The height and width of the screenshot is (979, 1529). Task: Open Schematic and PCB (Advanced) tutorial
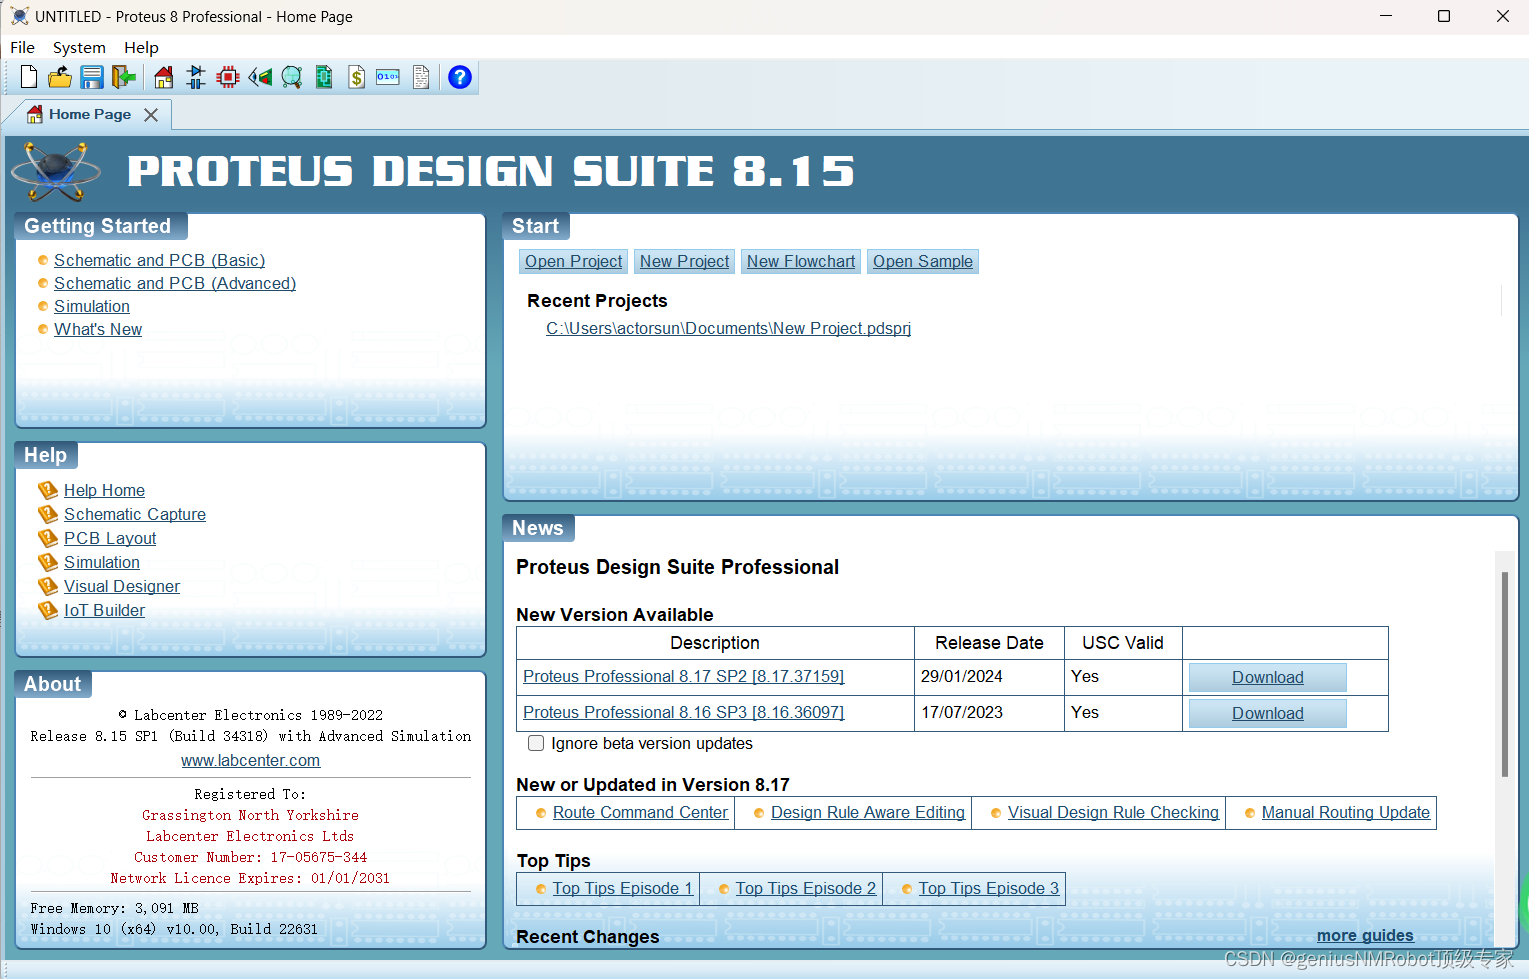click(x=175, y=283)
